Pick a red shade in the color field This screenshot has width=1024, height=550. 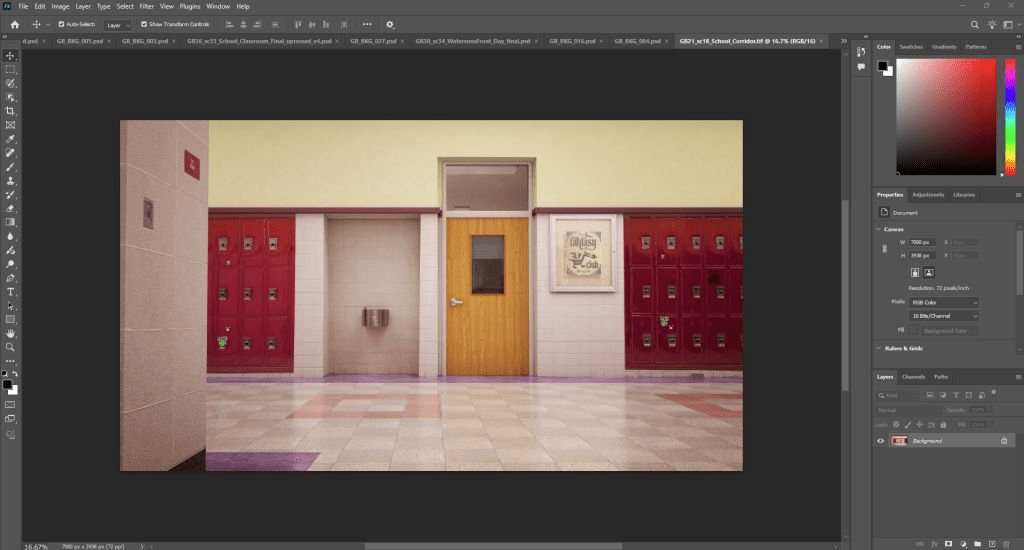pyautogui.click(x=946, y=117)
